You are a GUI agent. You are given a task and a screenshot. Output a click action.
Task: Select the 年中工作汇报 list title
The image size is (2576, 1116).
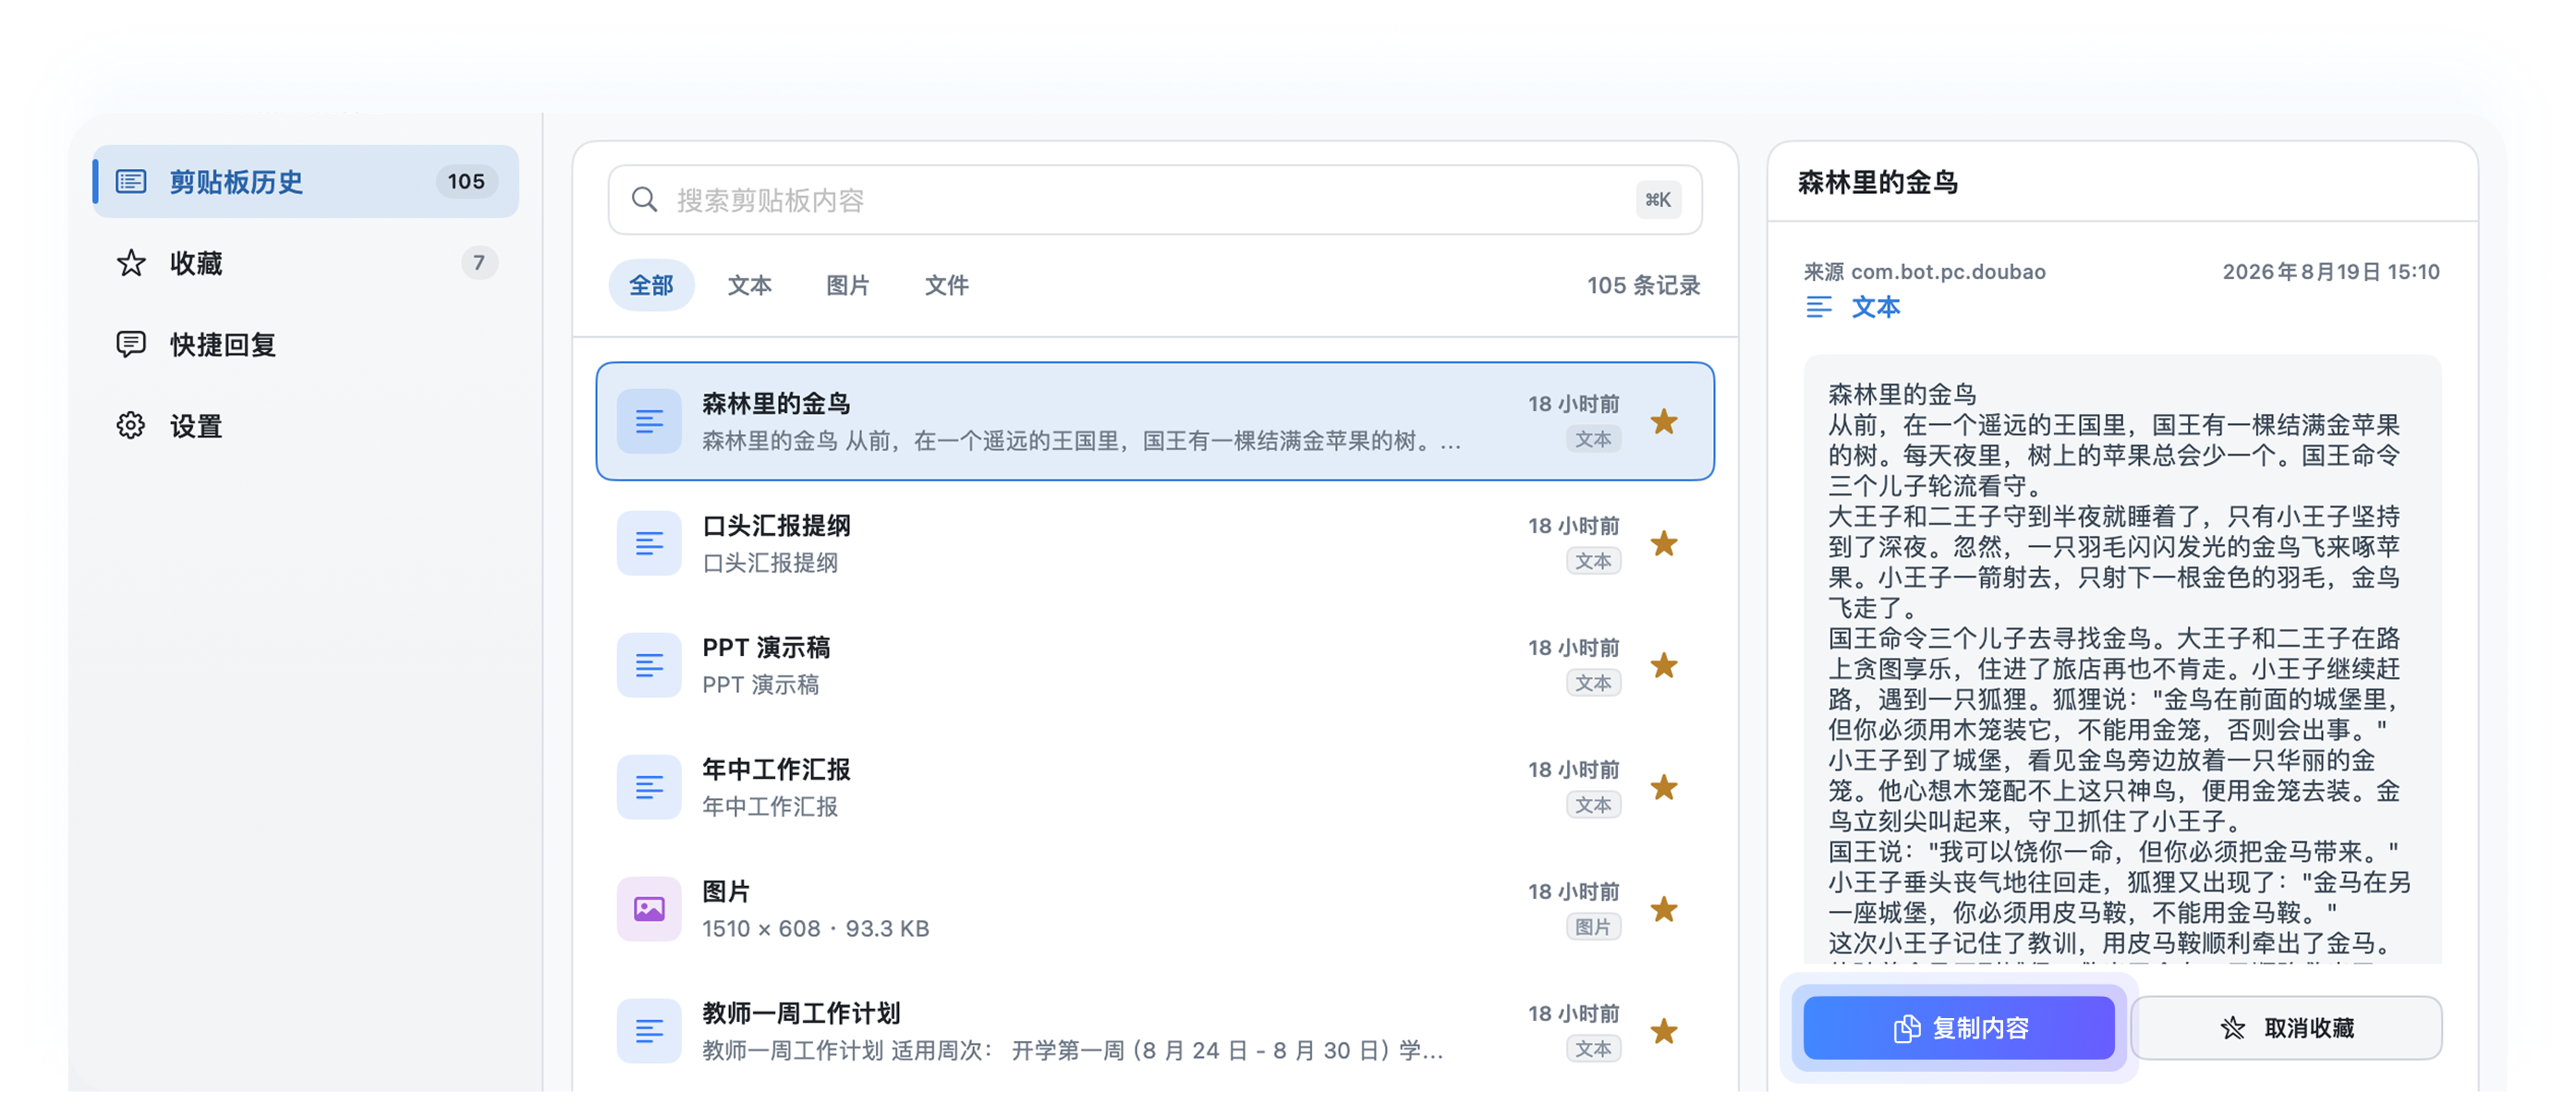coord(776,769)
